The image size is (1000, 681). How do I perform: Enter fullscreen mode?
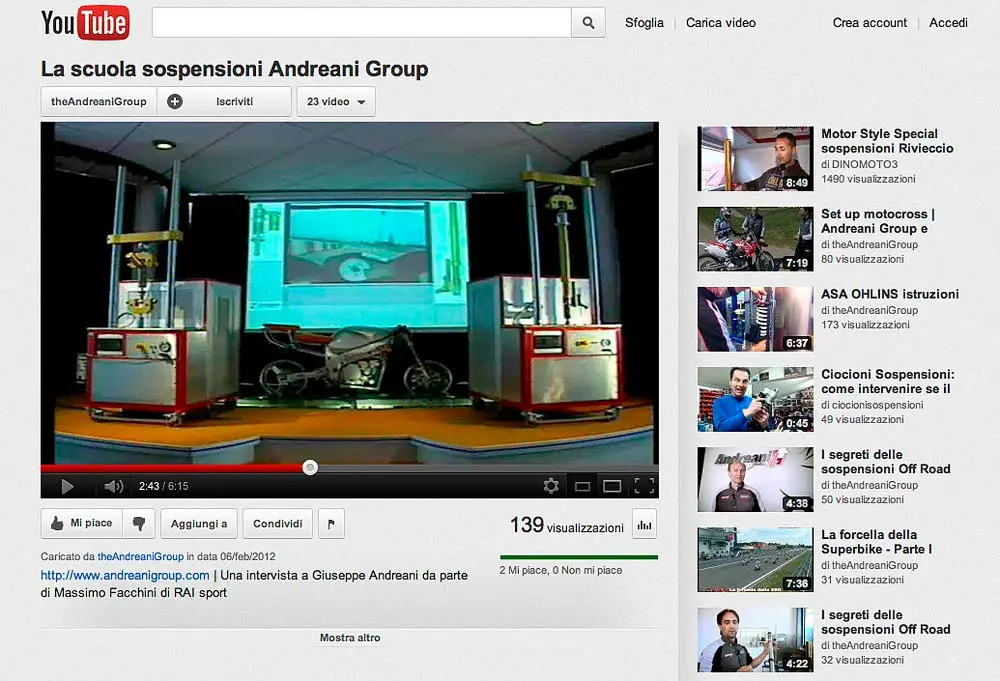tap(644, 486)
